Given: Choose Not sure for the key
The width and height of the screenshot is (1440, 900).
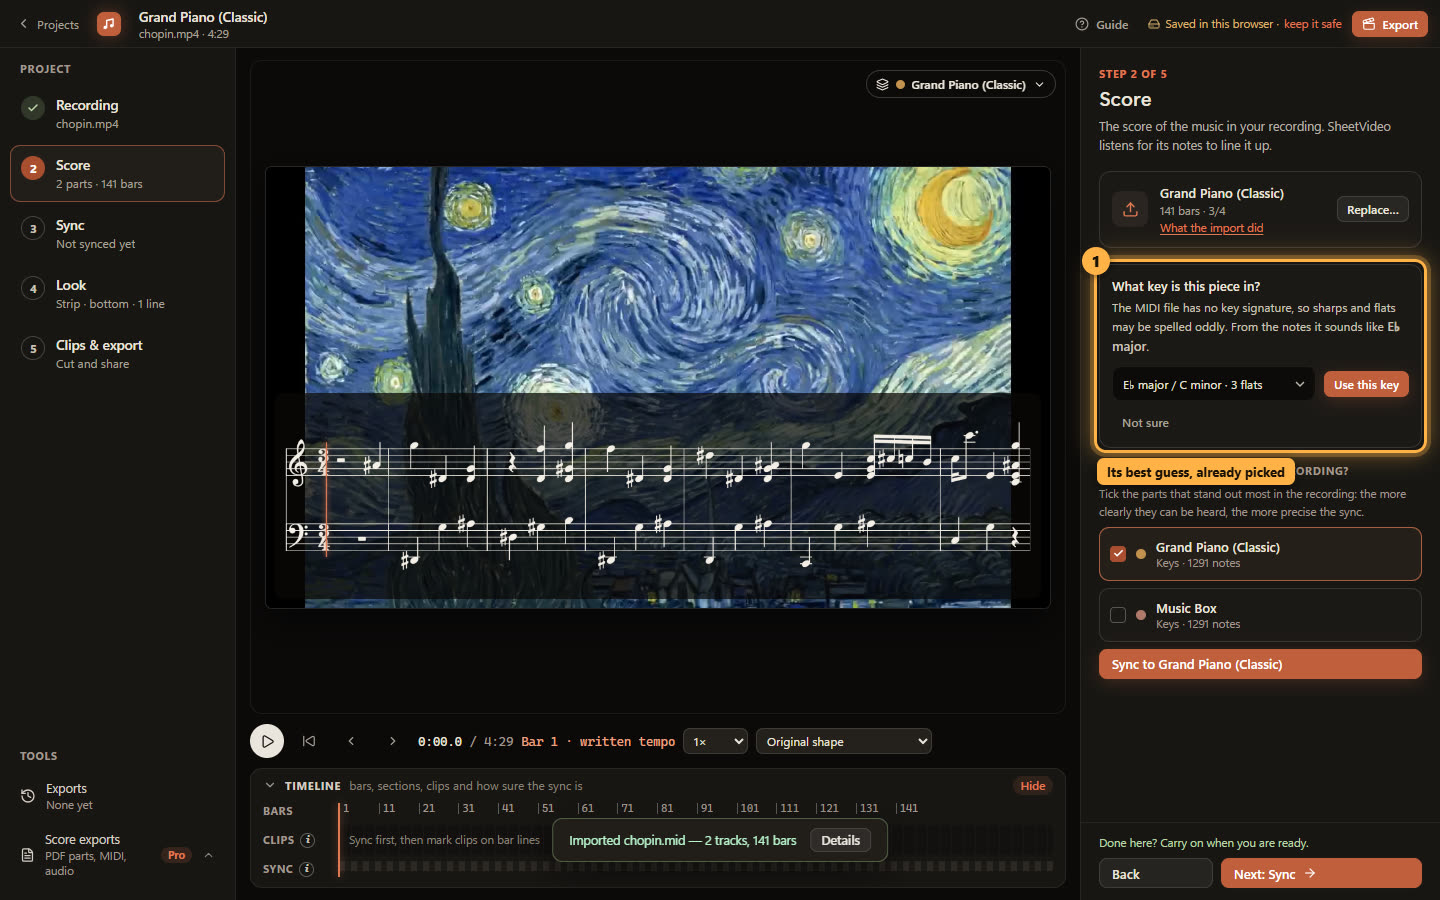Looking at the screenshot, I should click(x=1145, y=423).
